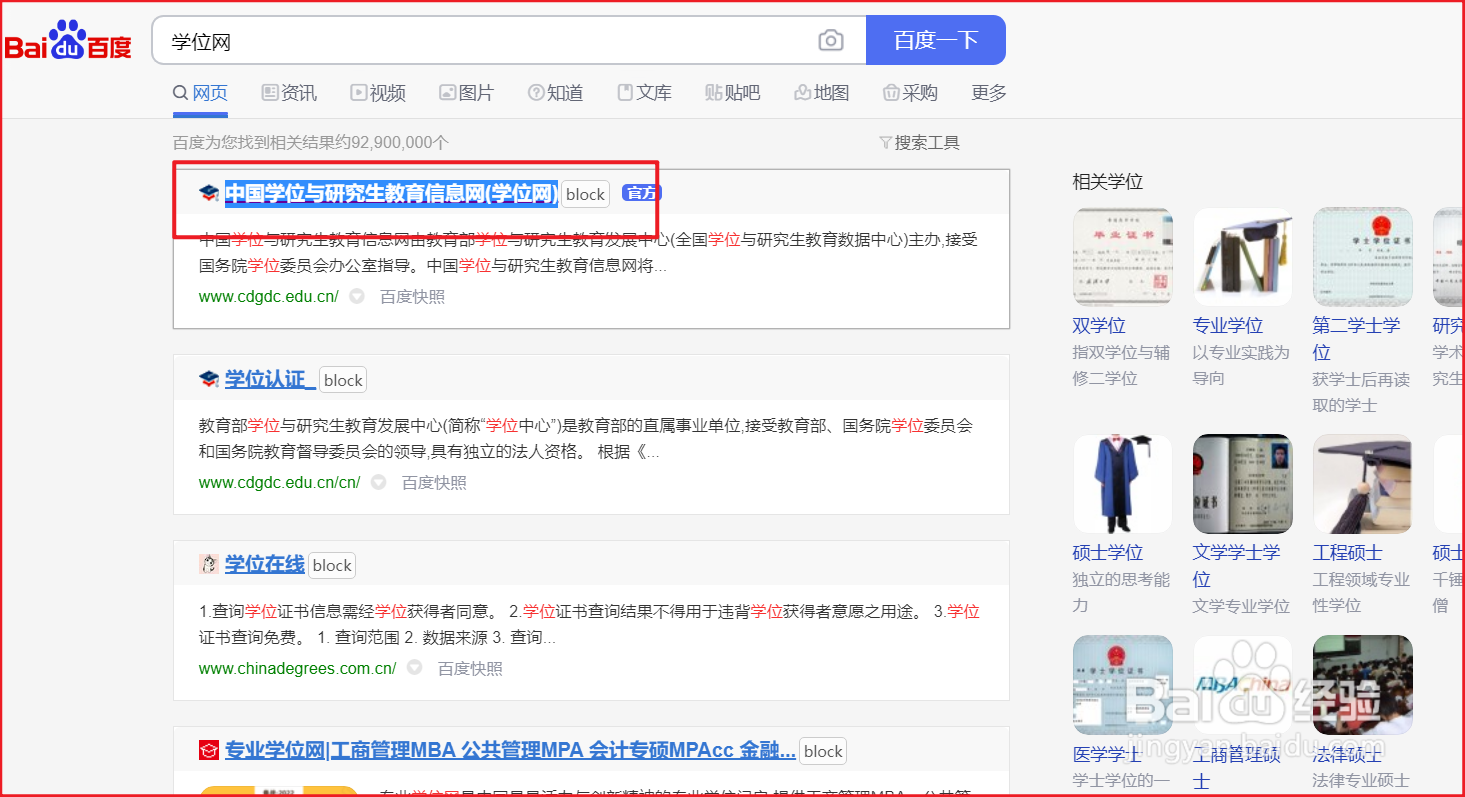This screenshot has height=797, width=1465.
Task: Go to the 文库 tab
Action: [644, 93]
